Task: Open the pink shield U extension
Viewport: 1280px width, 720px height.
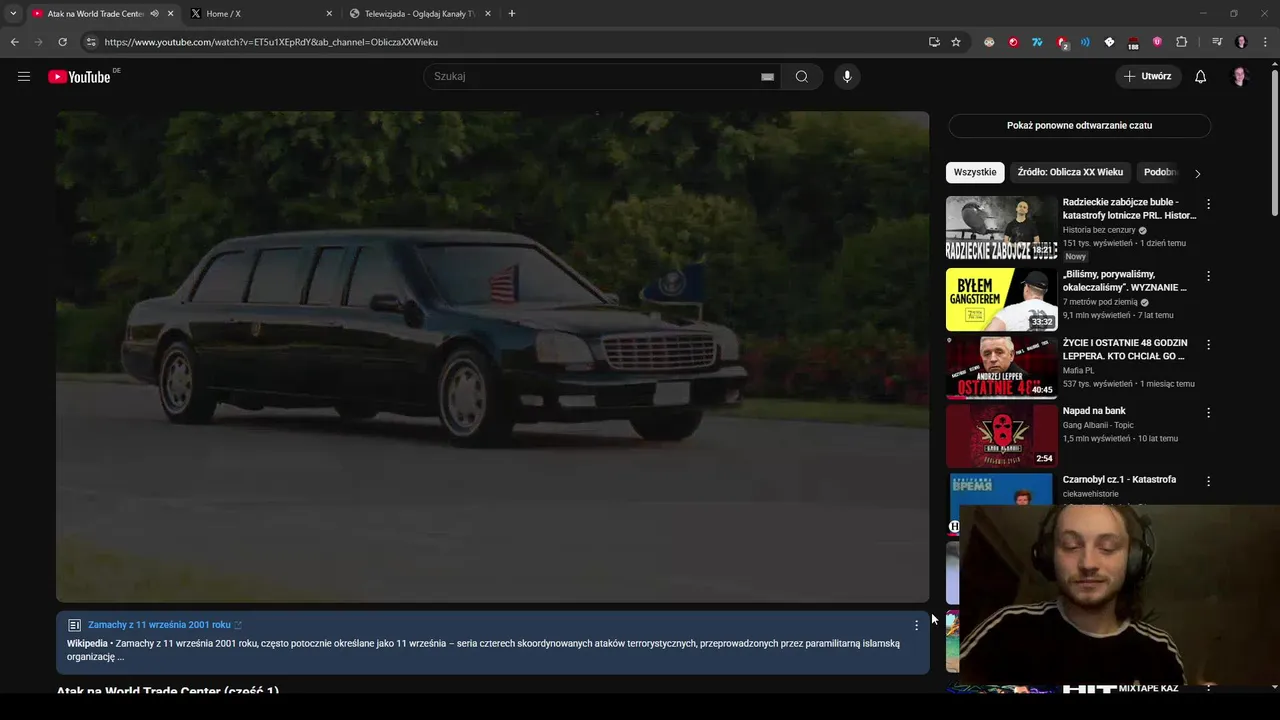Action: pos(1157,42)
